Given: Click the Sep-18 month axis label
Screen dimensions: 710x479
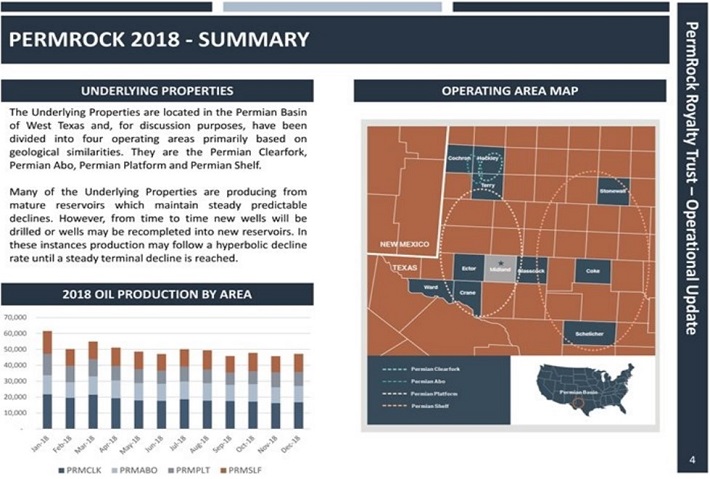Looking at the screenshot, I should (x=223, y=444).
